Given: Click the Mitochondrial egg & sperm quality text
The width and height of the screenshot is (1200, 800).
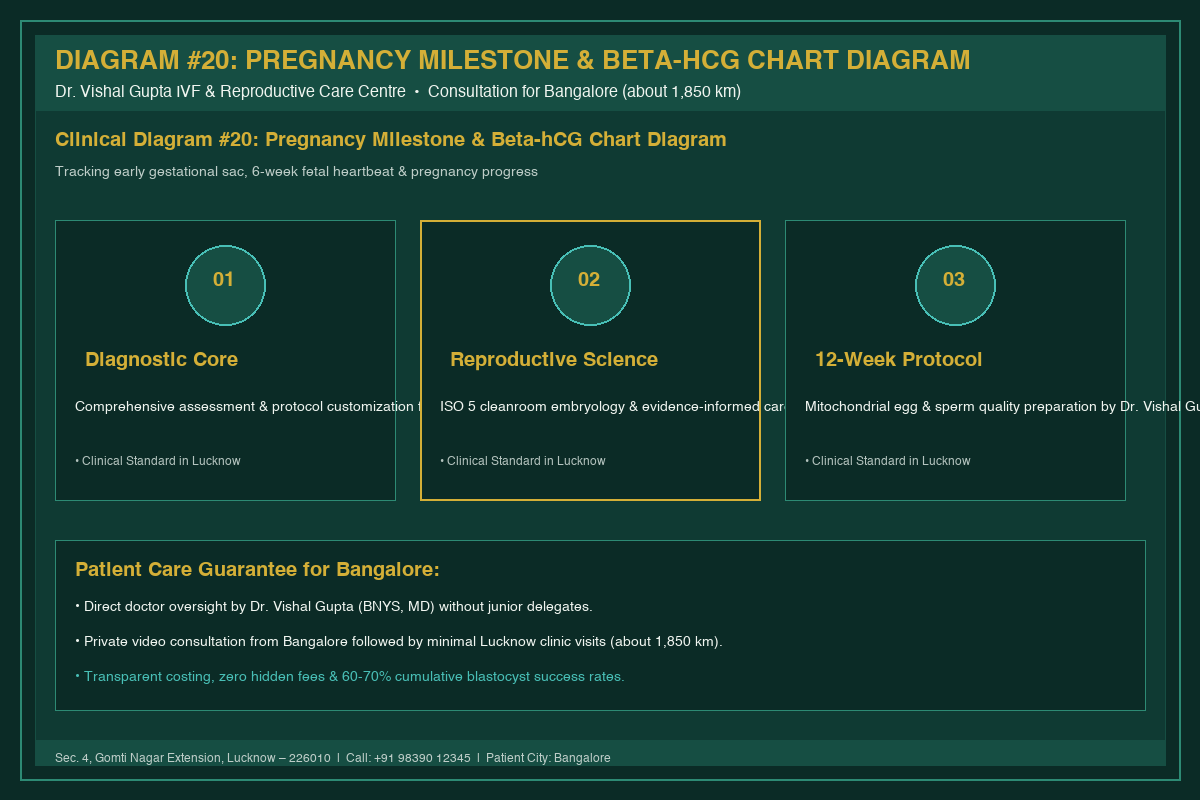Looking at the screenshot, I should (1002, 406).
